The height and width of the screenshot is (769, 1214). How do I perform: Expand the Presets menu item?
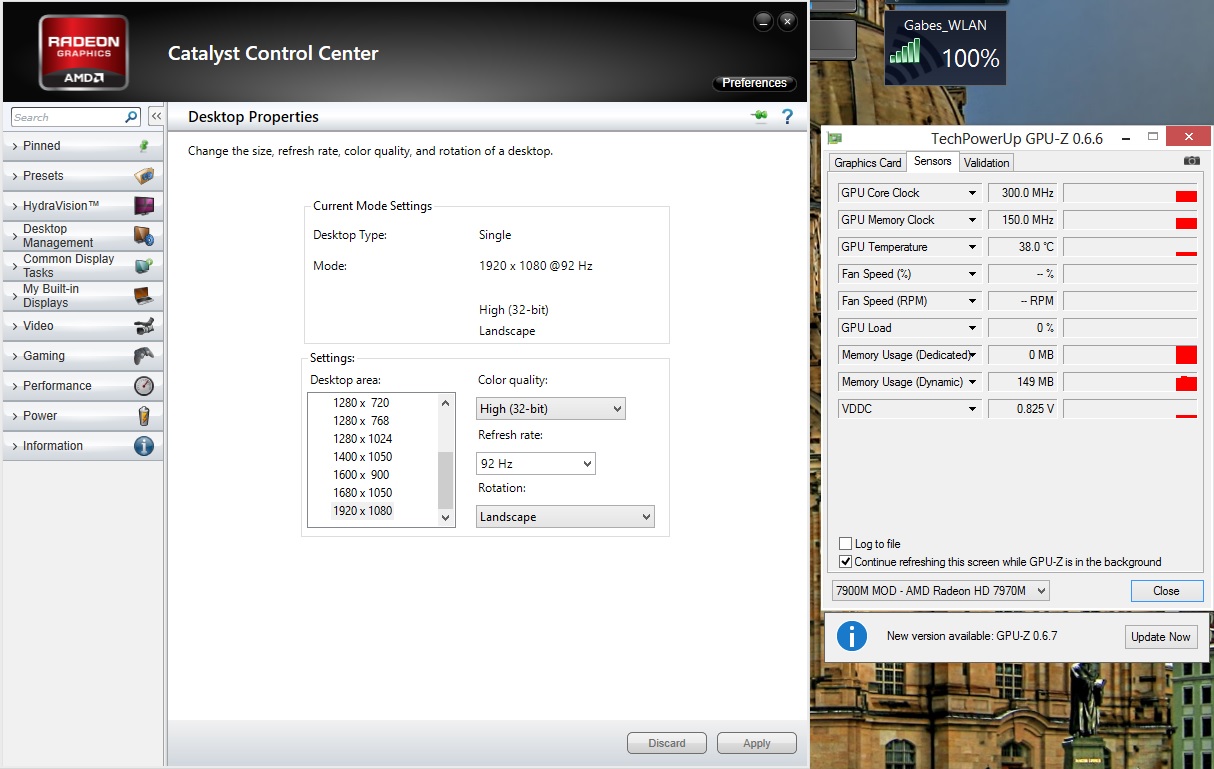[83, 176]
